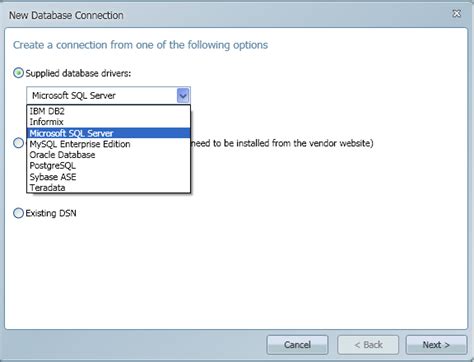
Task: Choose Sybase ASE from the driver list
Action: [108, 177]
